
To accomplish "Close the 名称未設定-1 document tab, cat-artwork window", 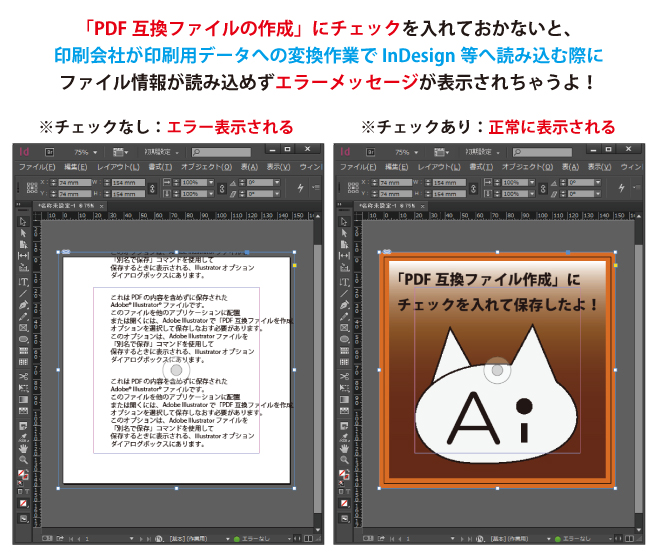I will [x=422, y=206].
